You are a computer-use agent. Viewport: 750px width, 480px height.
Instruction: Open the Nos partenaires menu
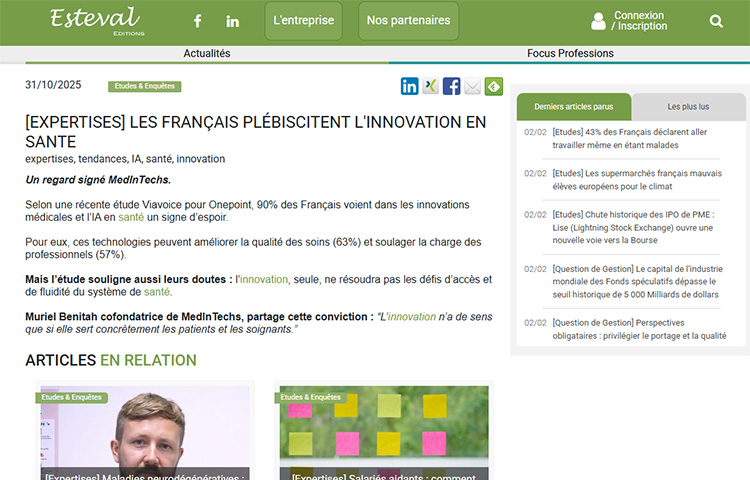408,21
